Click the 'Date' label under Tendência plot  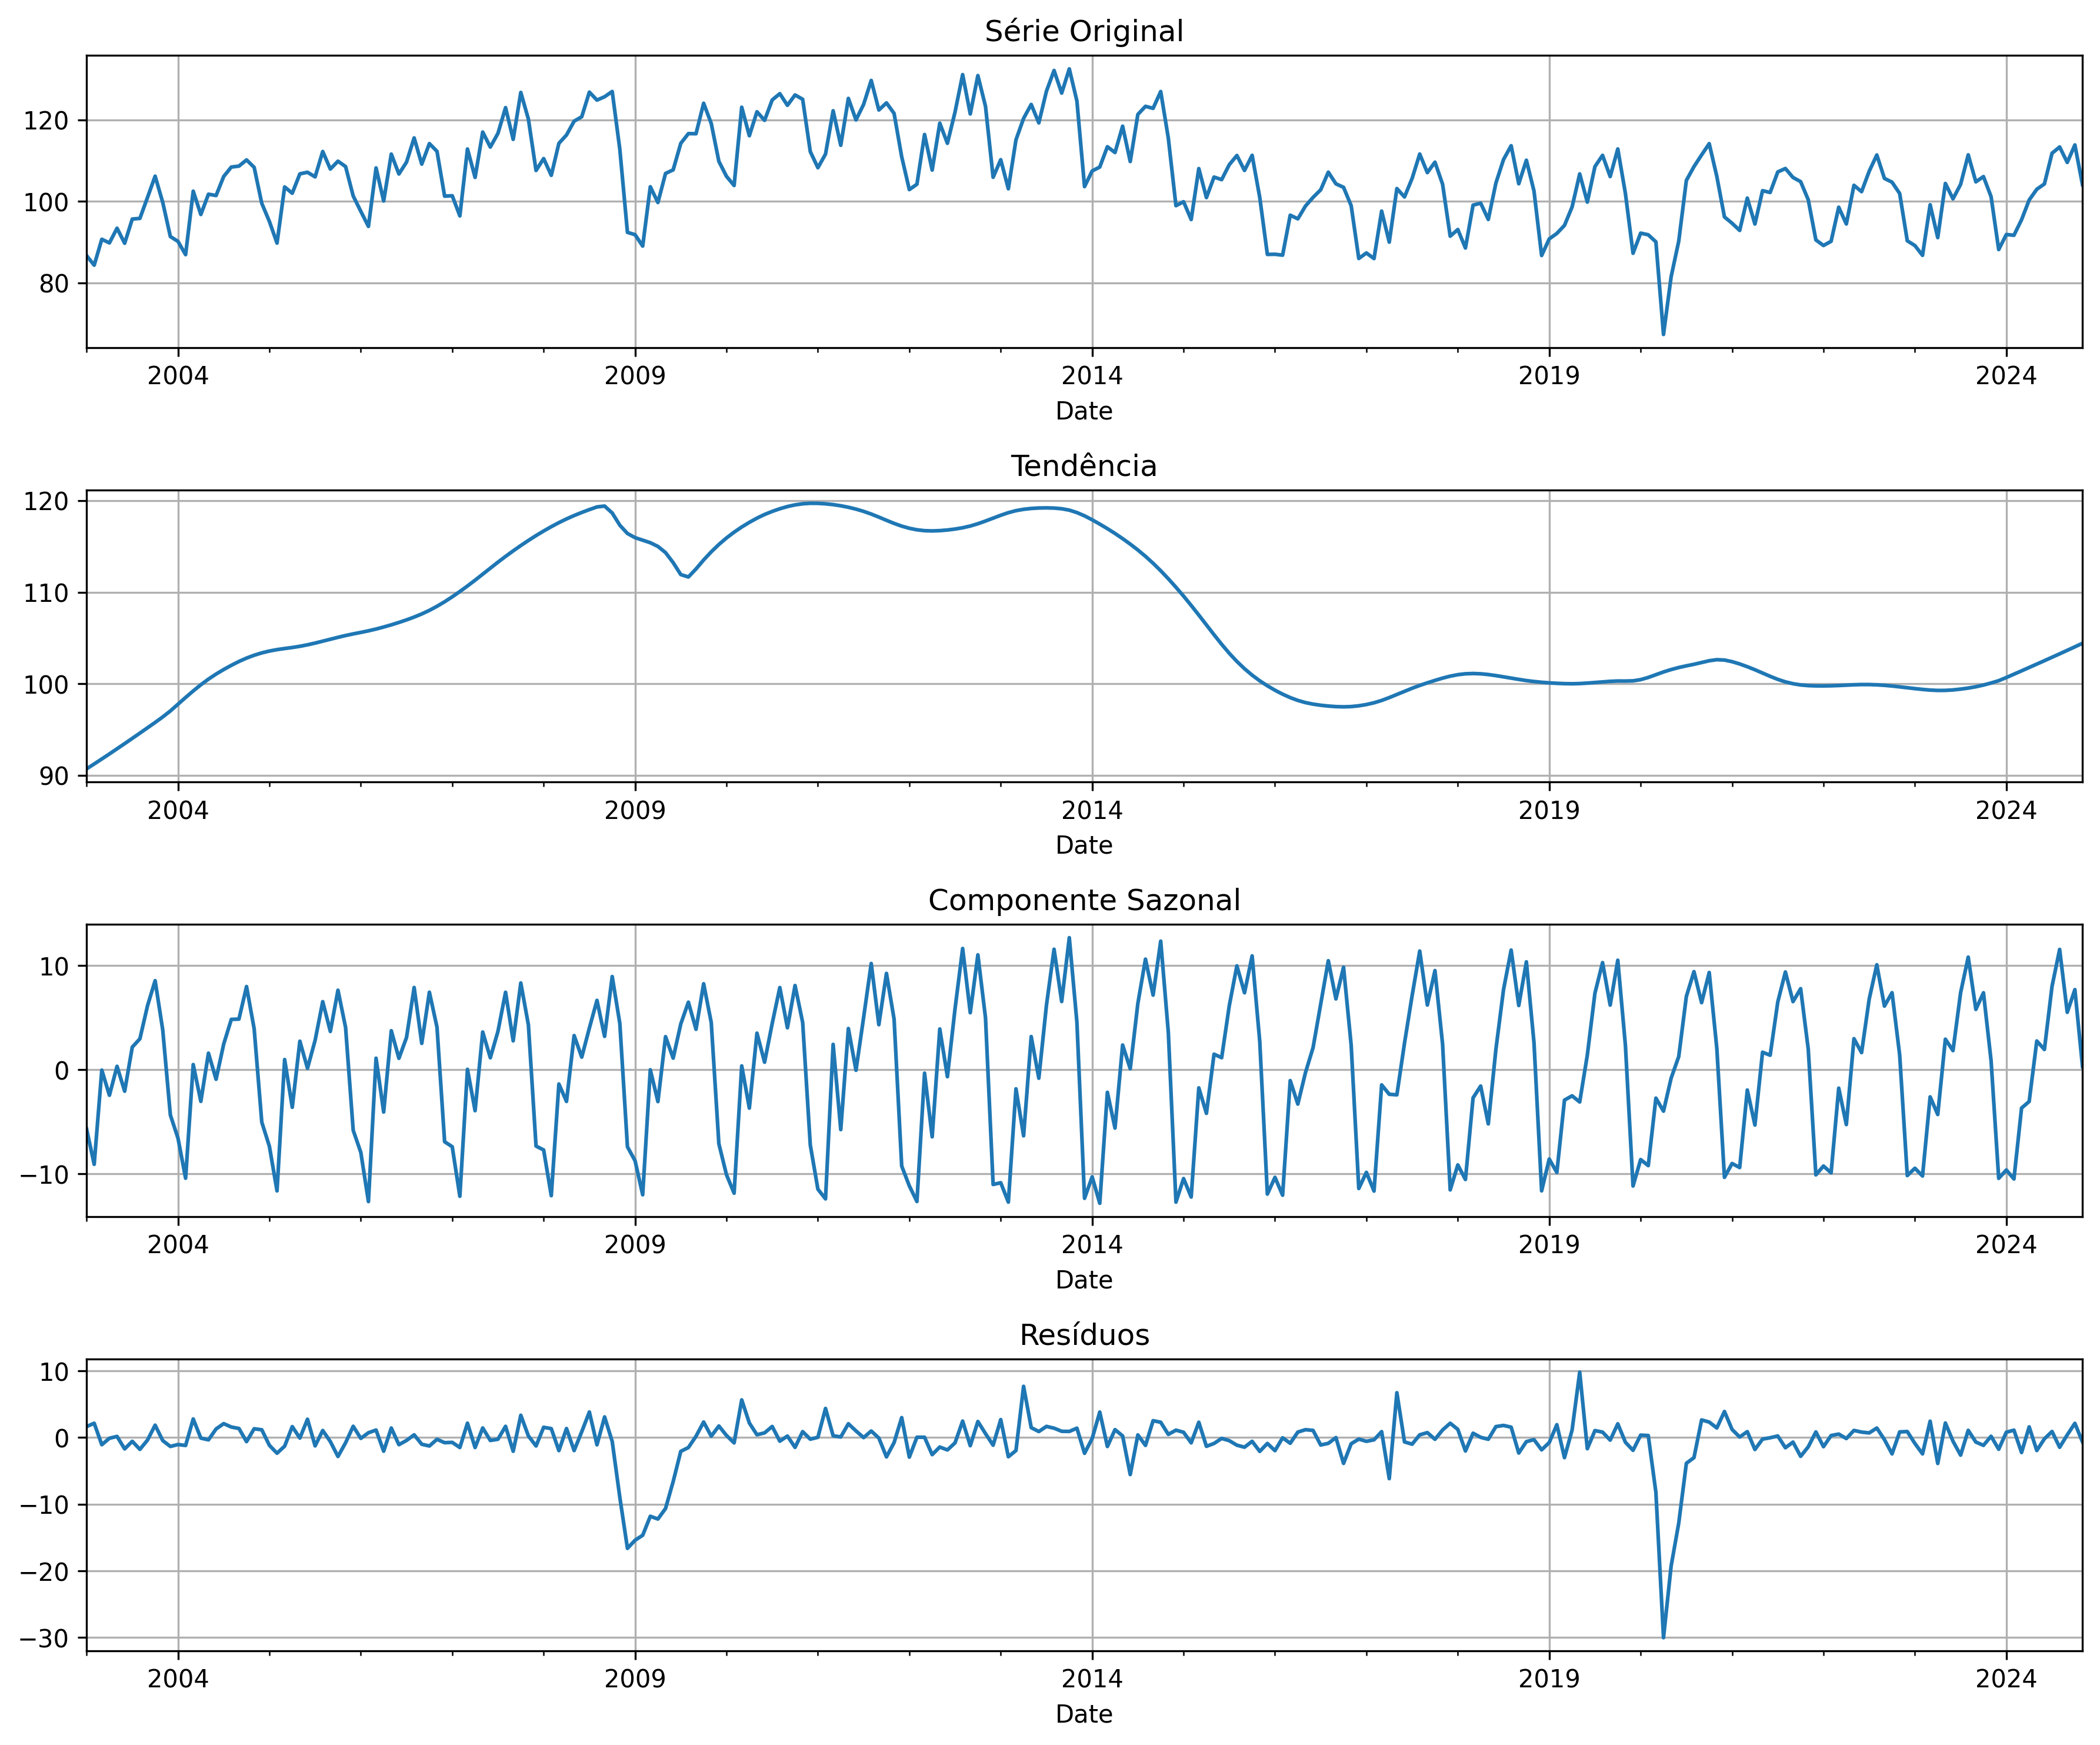(x=1084, y=845)
